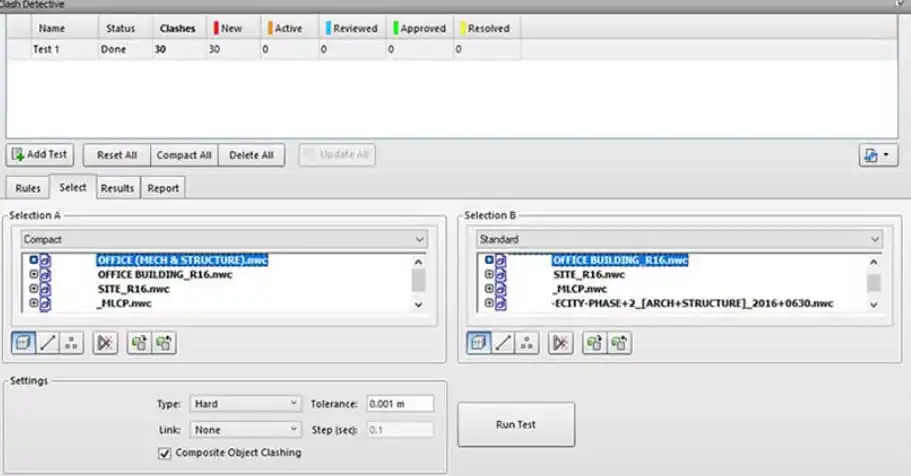Expand OFFICE BUILDING_R16.nwc in Selection B
Screen dimensions: 911x476
[x=489, y=260]
